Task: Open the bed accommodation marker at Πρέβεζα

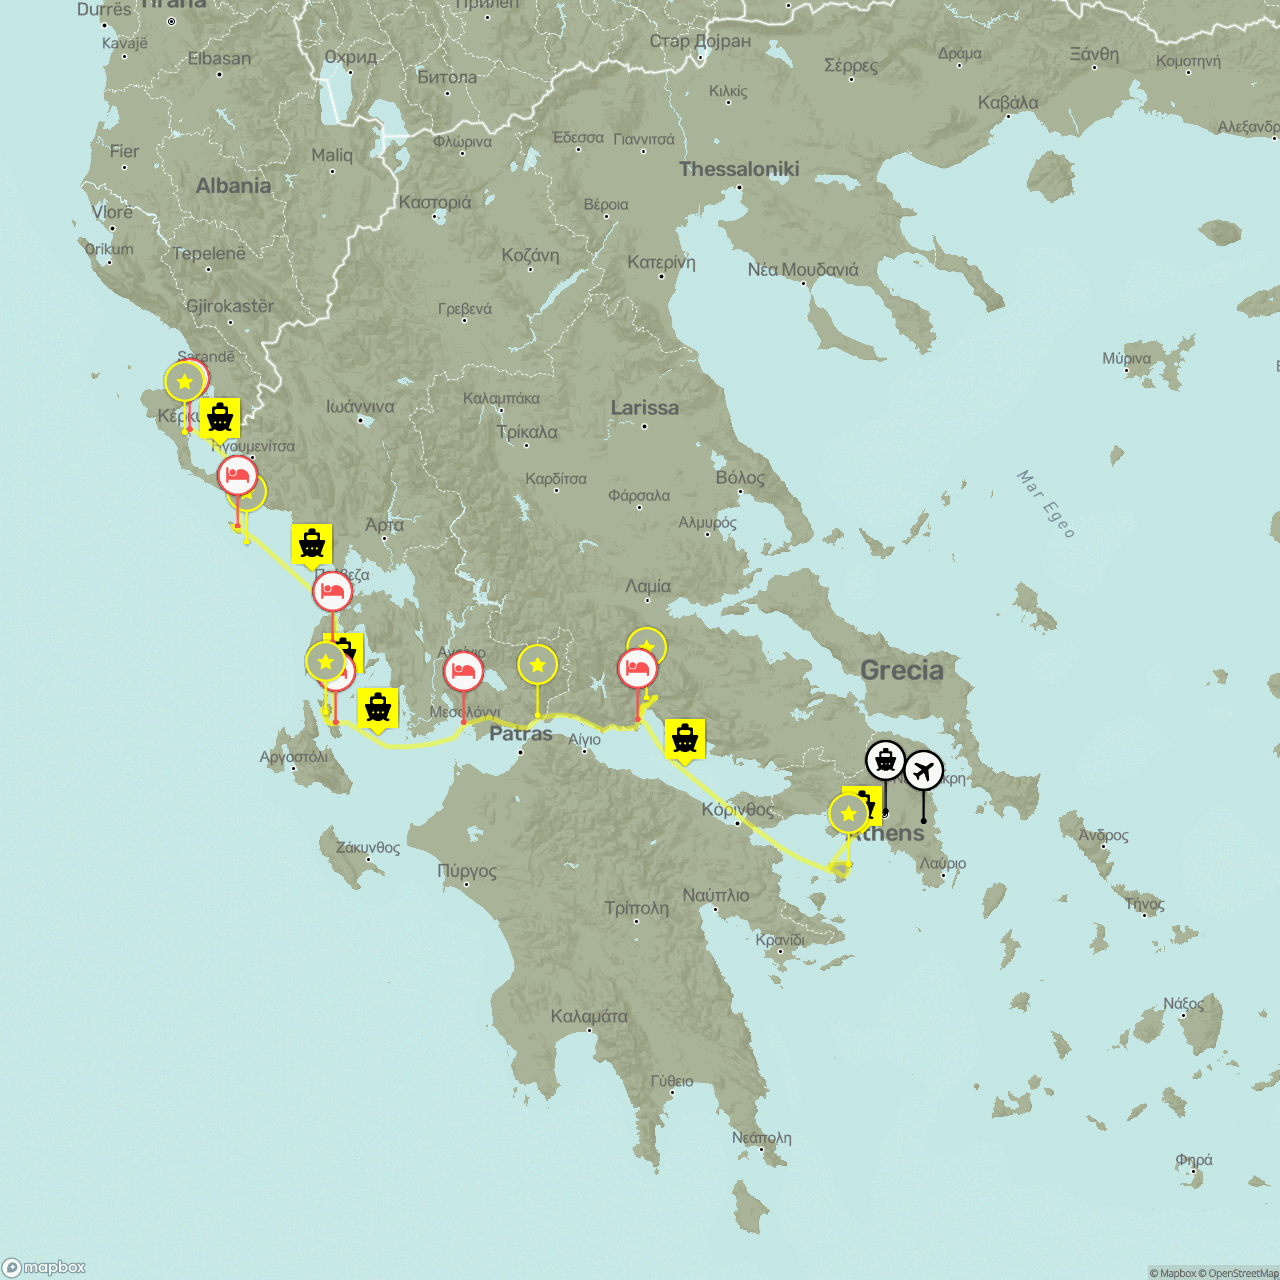Action: tap(333, 592)
